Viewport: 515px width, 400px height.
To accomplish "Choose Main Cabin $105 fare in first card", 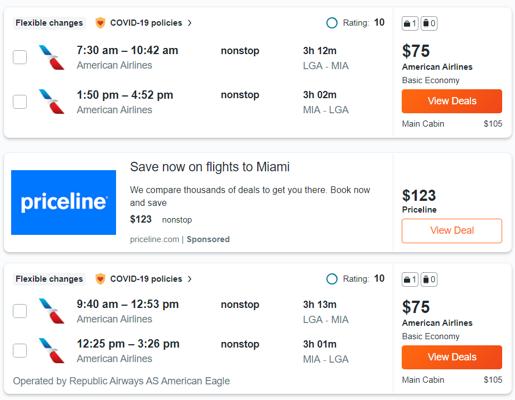I will [452, 124].
